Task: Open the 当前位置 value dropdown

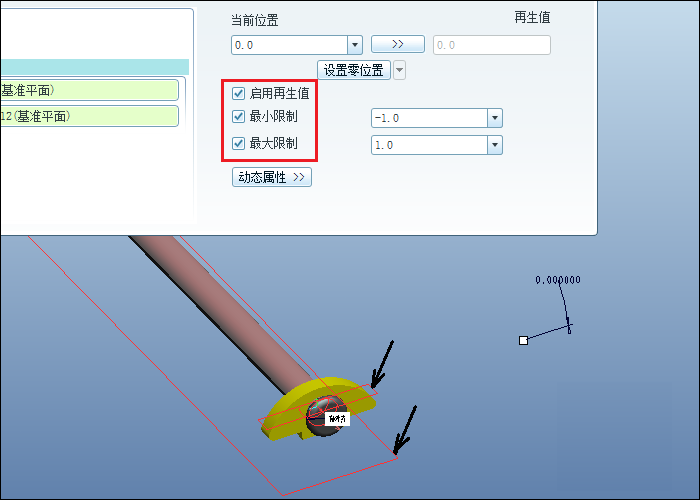Action: point(355,45)
